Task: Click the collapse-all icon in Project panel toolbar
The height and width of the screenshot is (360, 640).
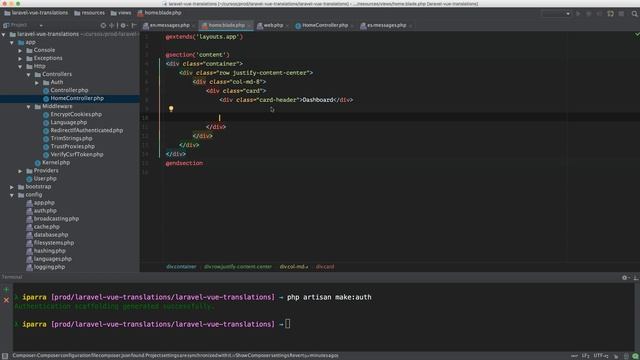Action: 111,25
